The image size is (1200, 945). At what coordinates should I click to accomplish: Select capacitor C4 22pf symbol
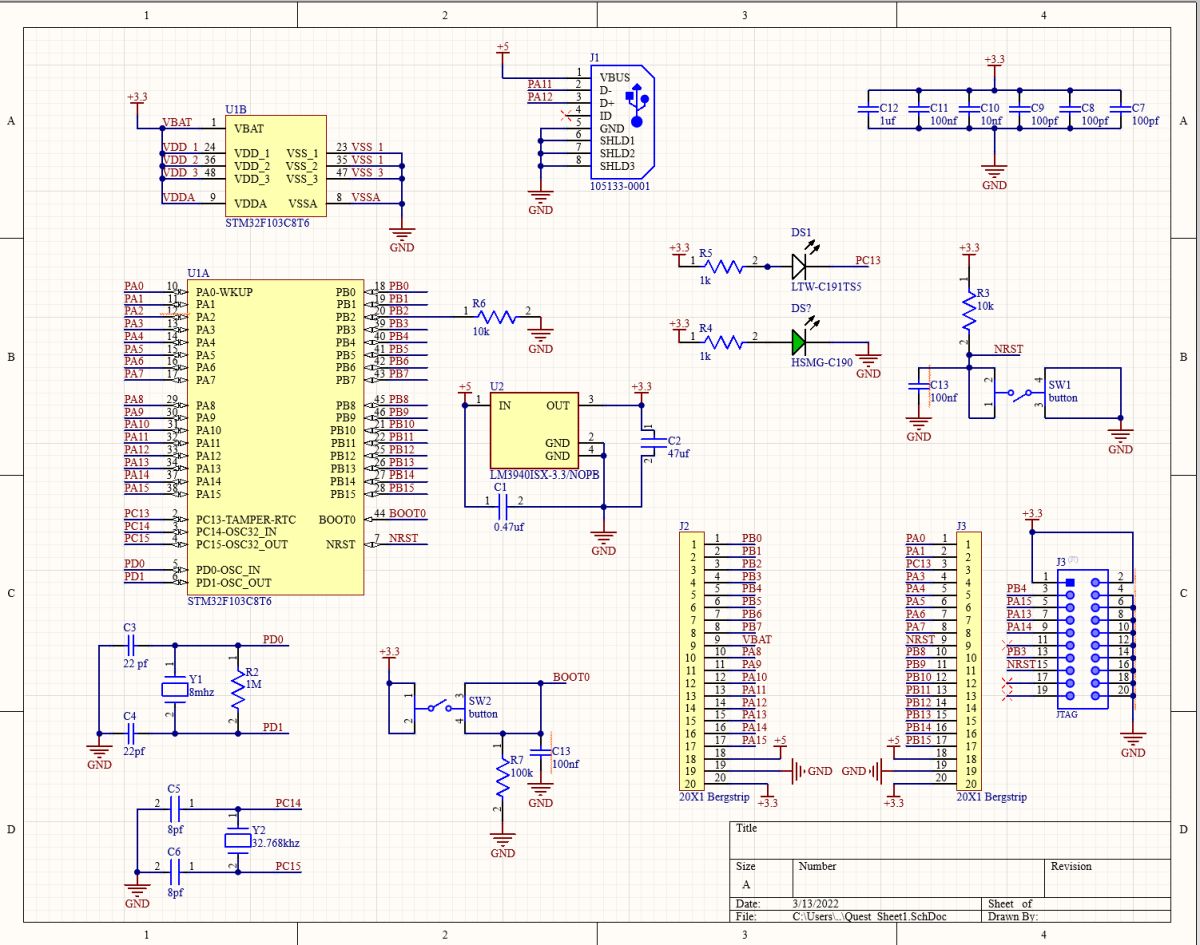coord(130,734)
